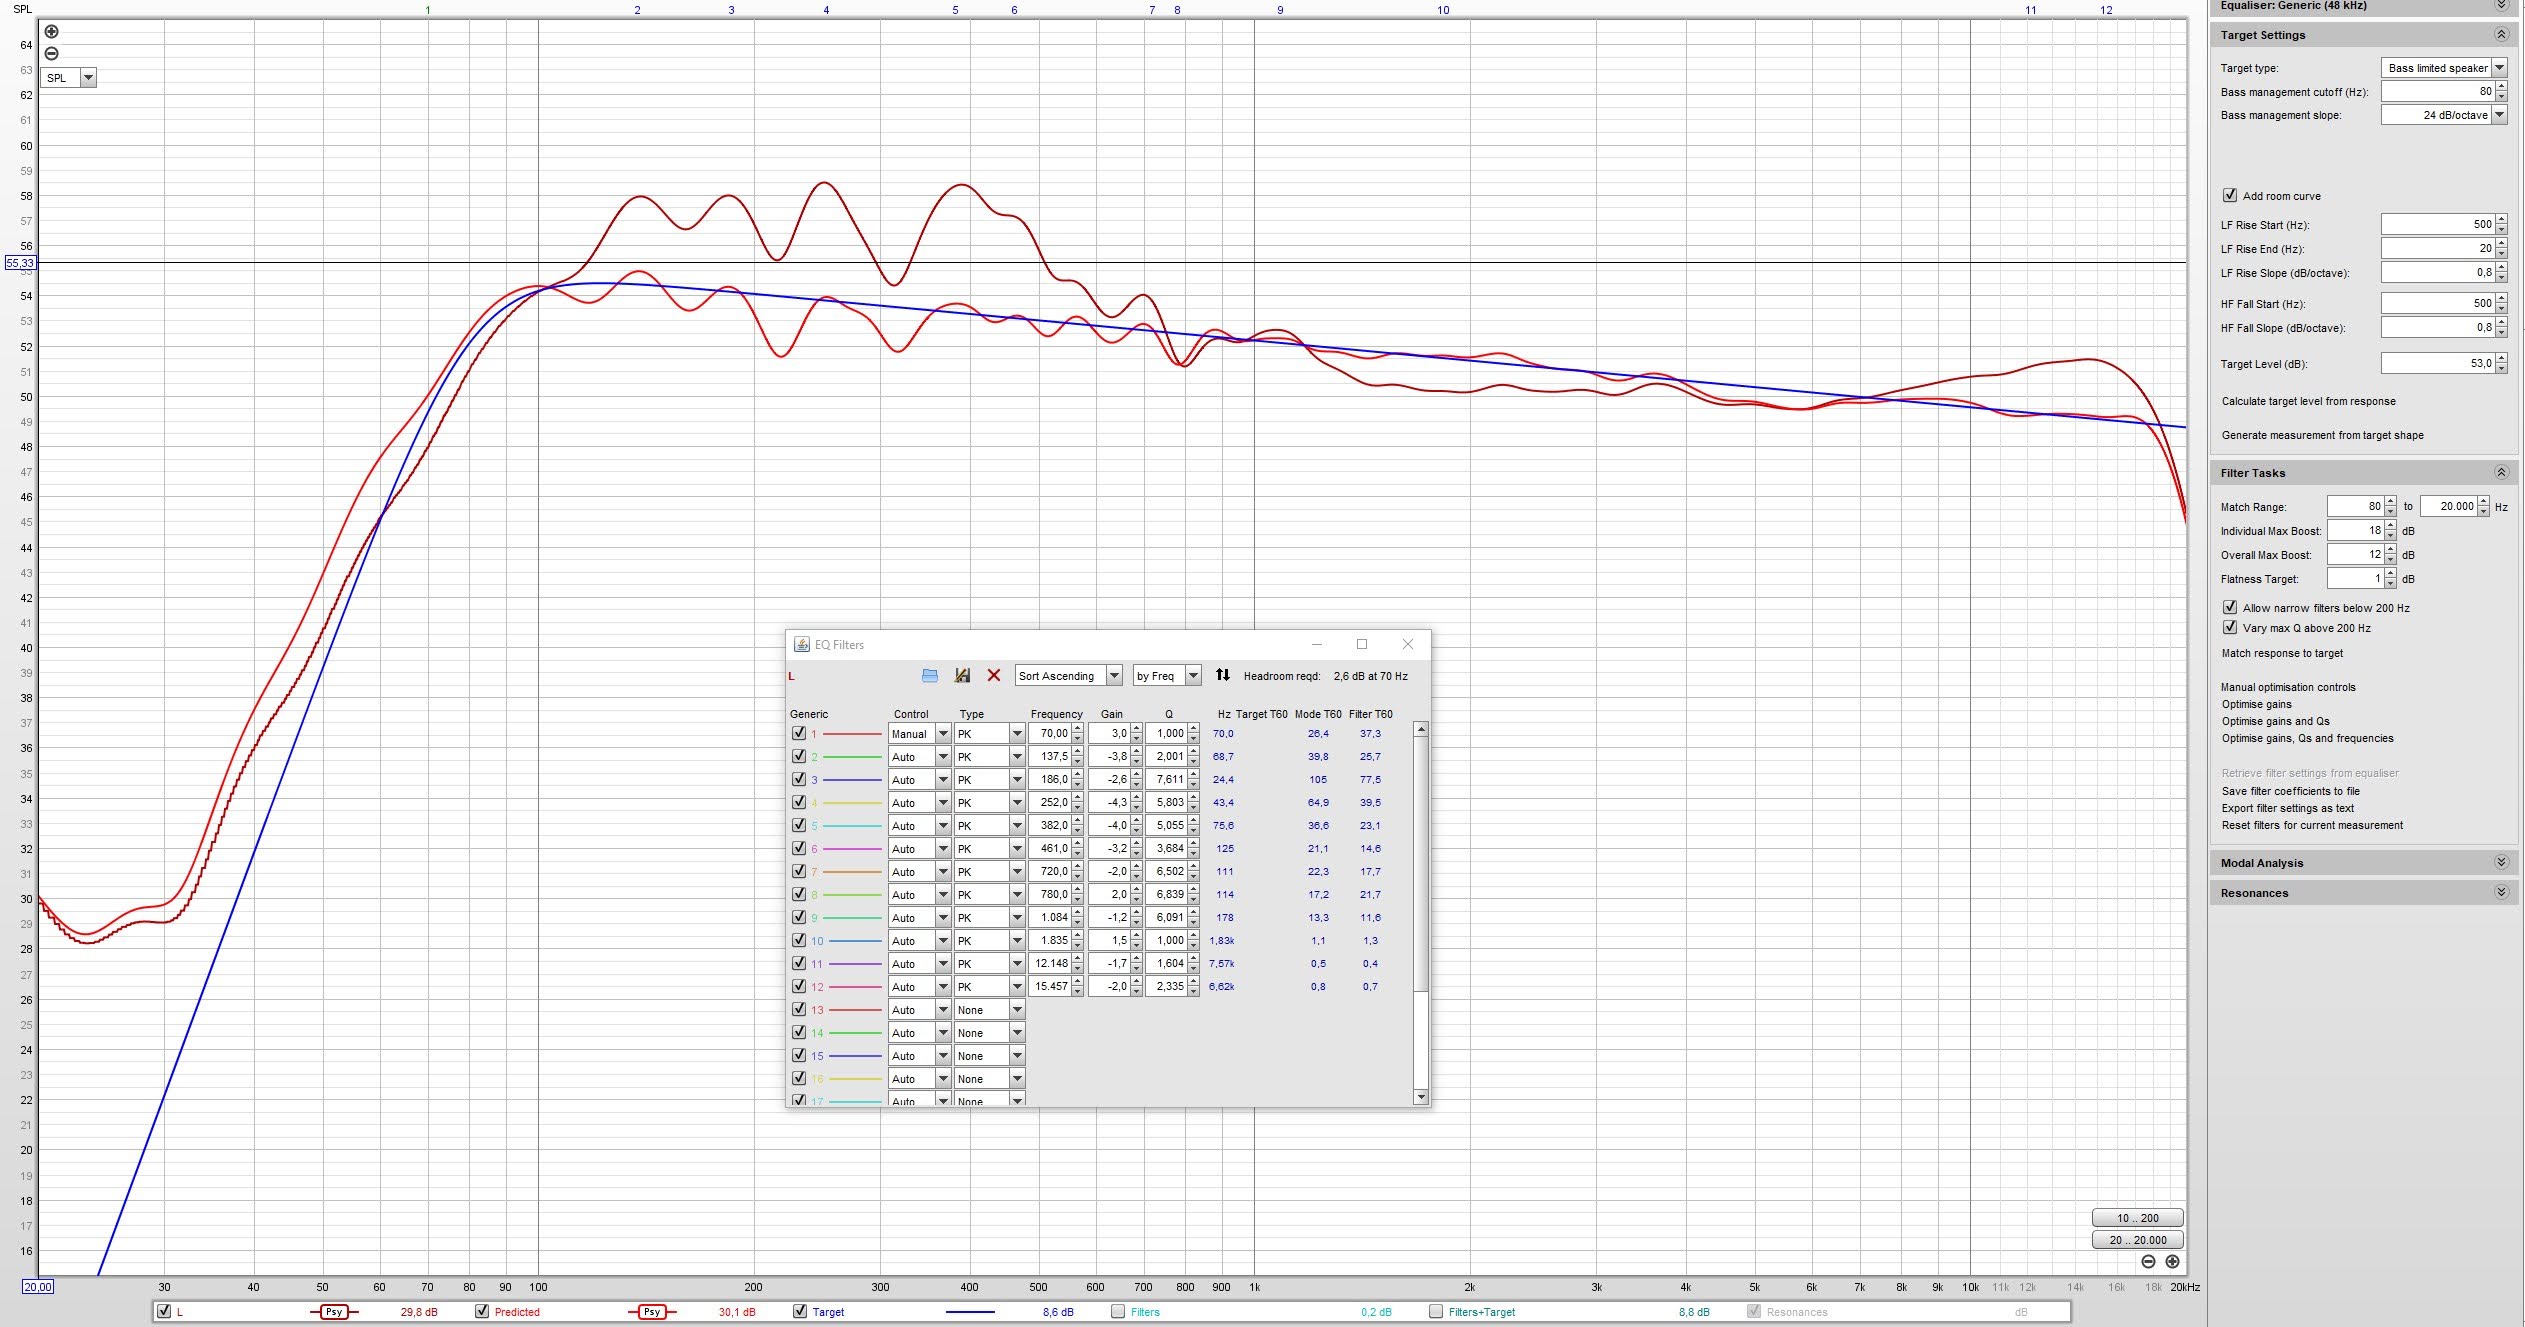Disable filter 1 checkbox in EQ Filters
Screen dimensions: 2525x1327
pyautogui.click(x=799, y=733)
